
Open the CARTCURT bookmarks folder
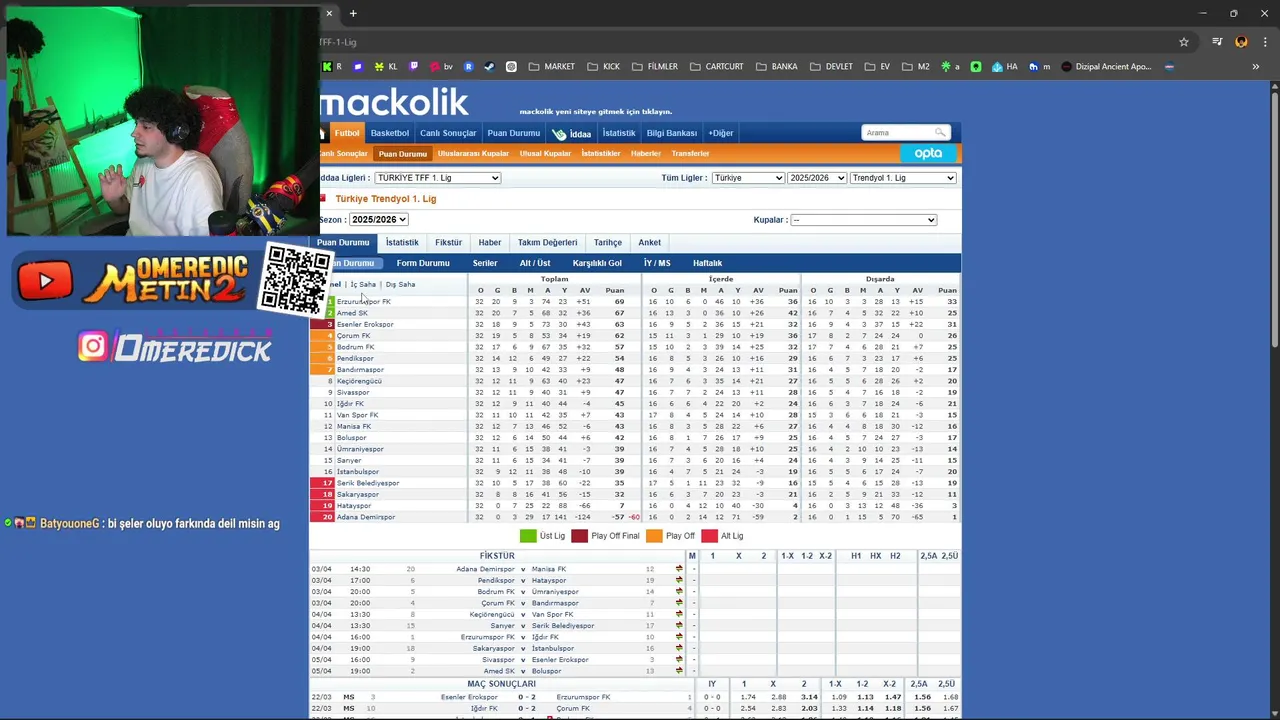716,67
